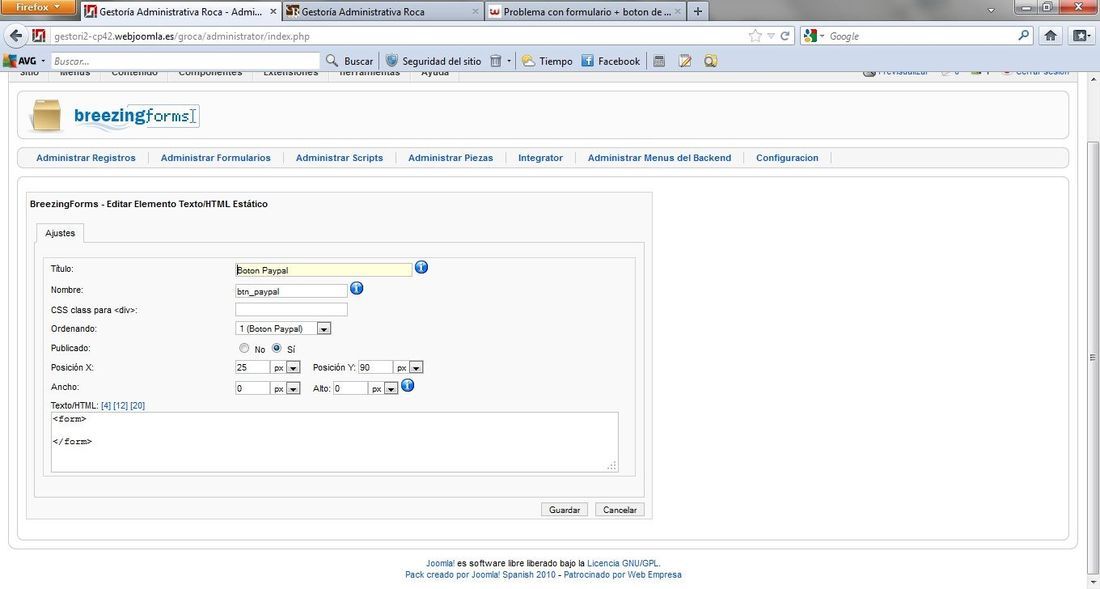1100x589 pixels.
Task: Click the bookmarks button right of home icon
Action: pyautogui.click(x=1081, y=36)
